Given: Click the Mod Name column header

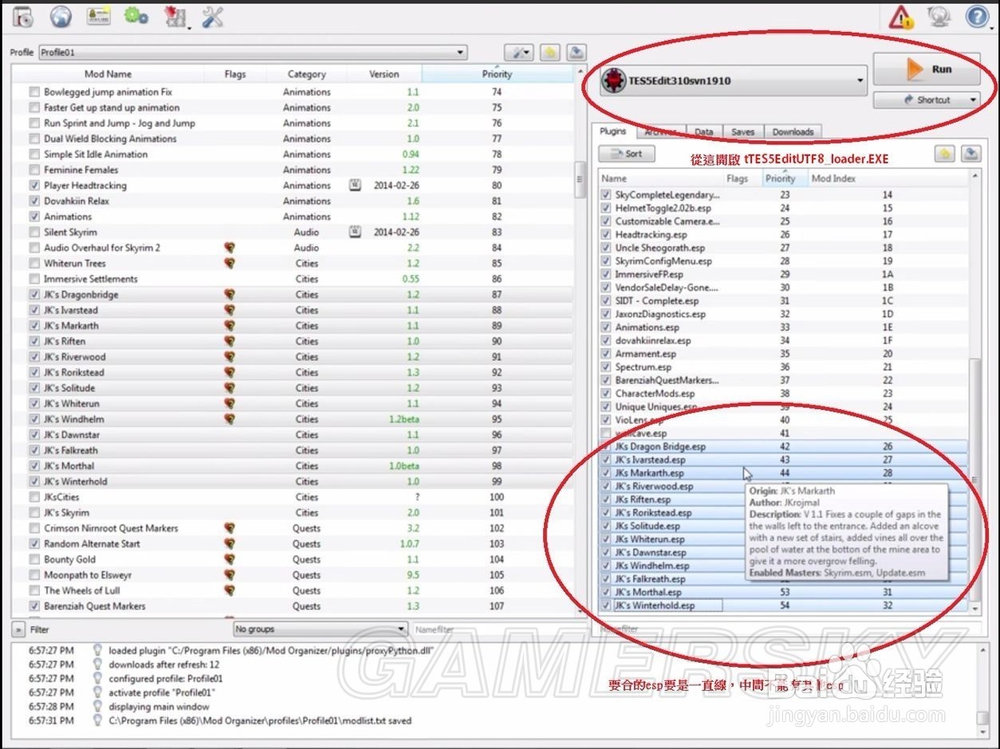Looking at the screenshot, I should click(x=108, y=74).
